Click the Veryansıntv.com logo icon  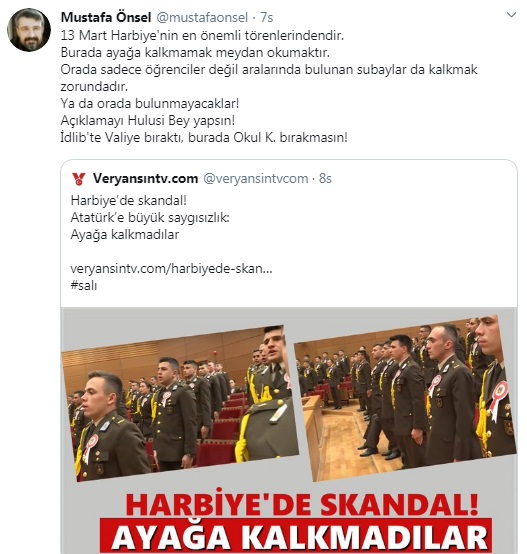[78, 179]
